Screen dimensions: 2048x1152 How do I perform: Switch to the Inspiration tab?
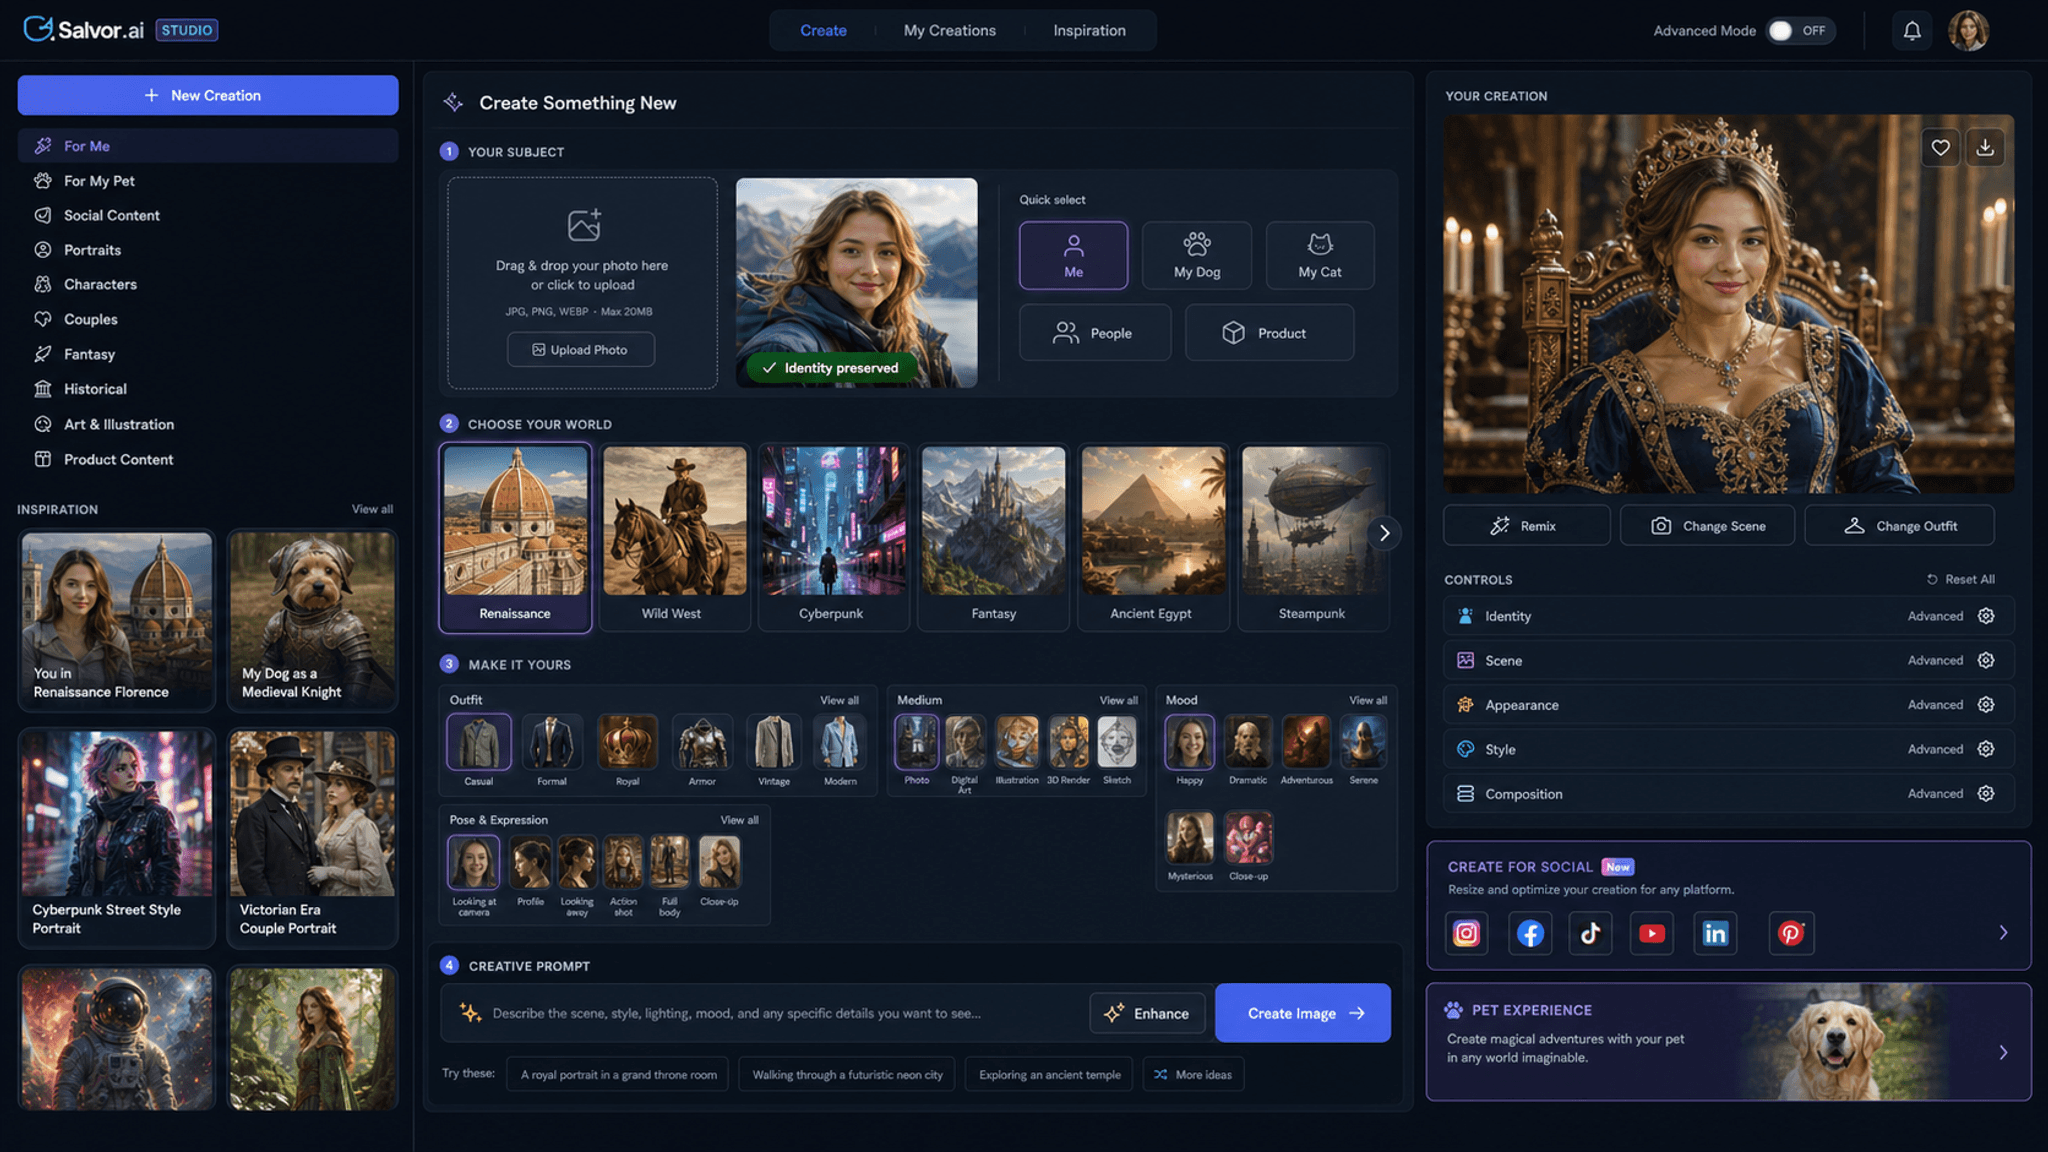tap(1089, 31)
